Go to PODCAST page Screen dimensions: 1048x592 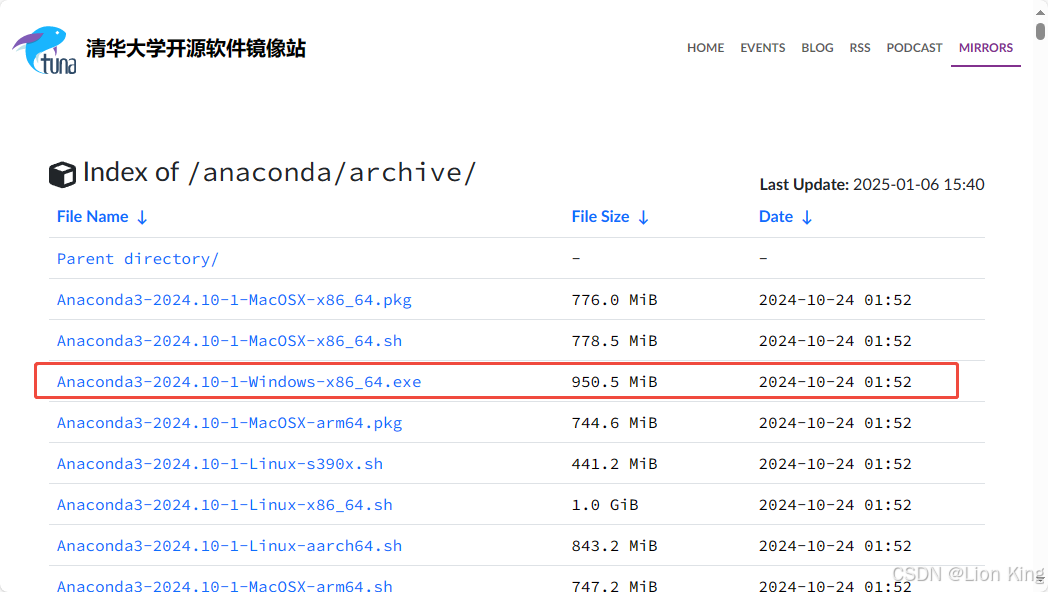pos(914,47)
